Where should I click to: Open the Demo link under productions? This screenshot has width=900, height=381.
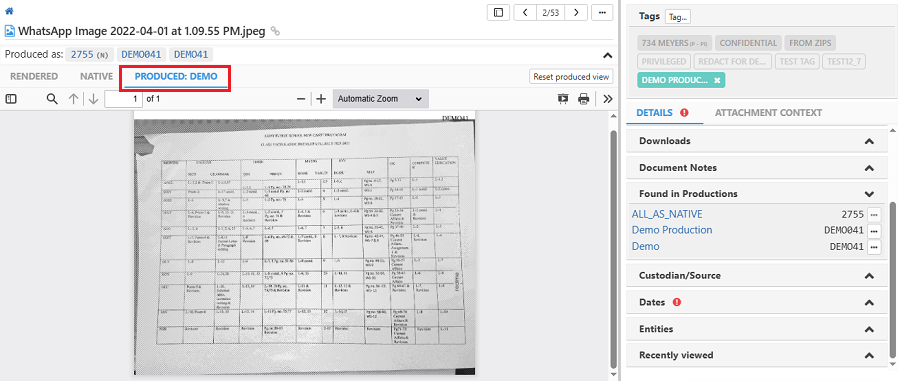[x=646, y=247]
